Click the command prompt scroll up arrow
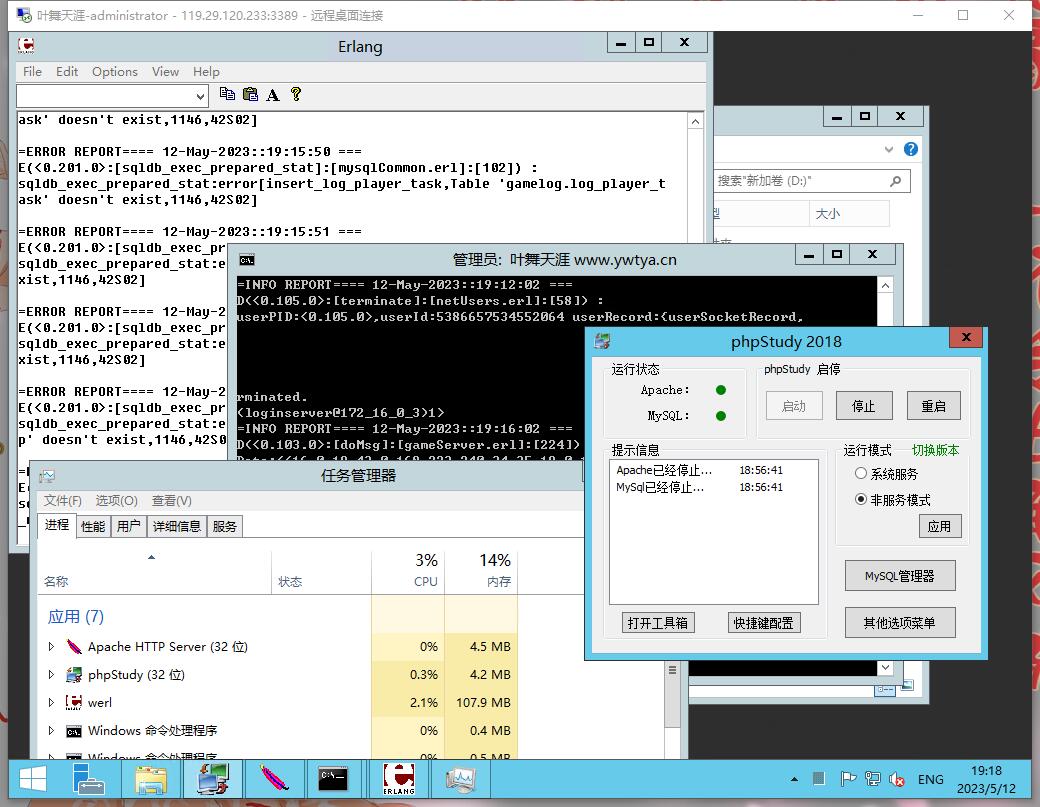1040x807 pixels. click(885, 286)
